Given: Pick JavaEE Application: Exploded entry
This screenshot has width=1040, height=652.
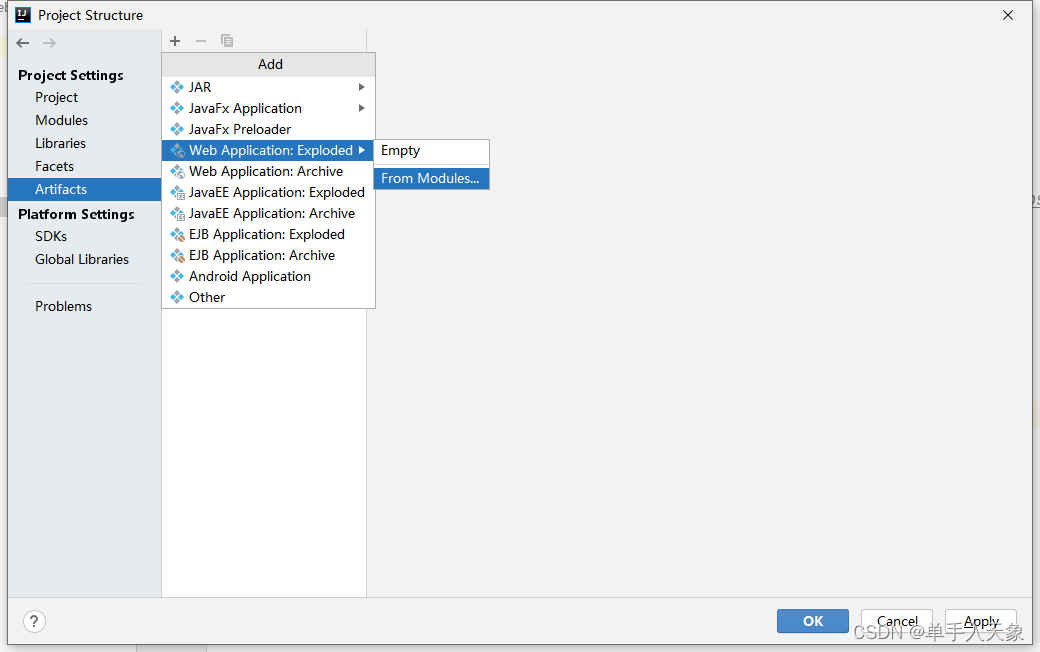Looking at the screenshot, I should pyautogui.click(x=276, y=192).
